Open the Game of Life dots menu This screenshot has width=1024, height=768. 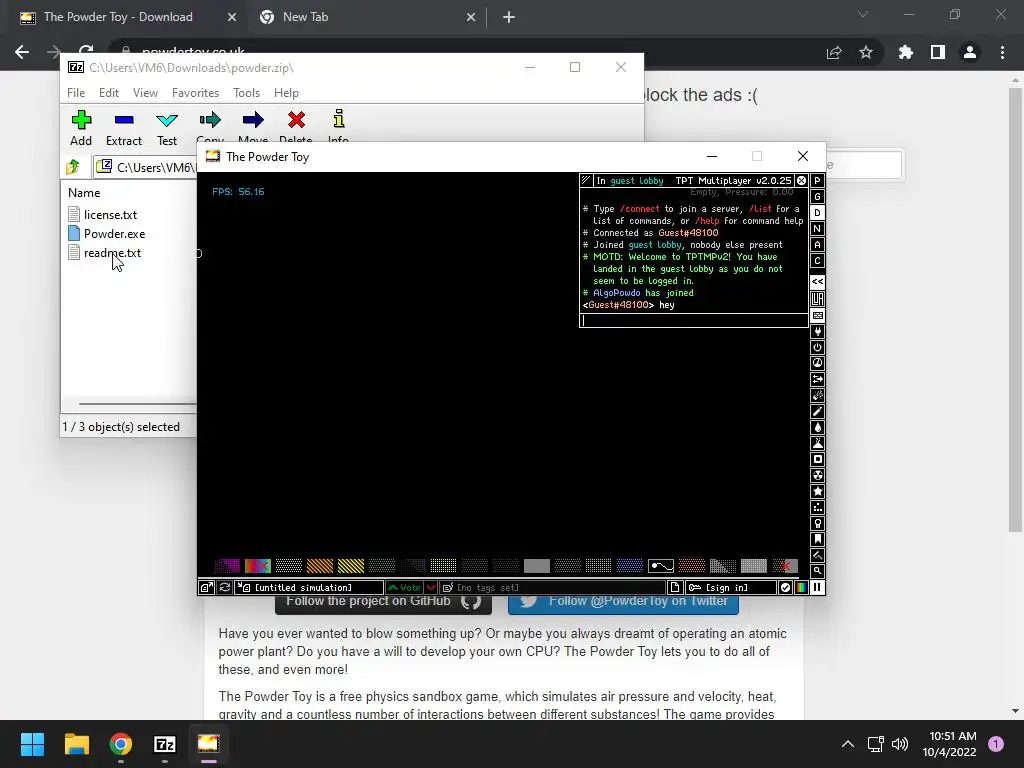pyautogui.click(x=817, y=507)
